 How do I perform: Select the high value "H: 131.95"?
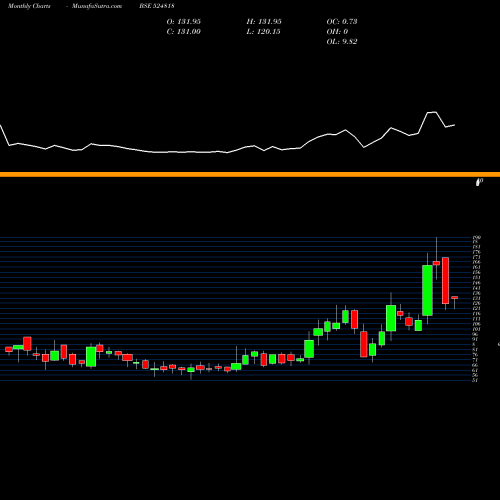point(264,22)
